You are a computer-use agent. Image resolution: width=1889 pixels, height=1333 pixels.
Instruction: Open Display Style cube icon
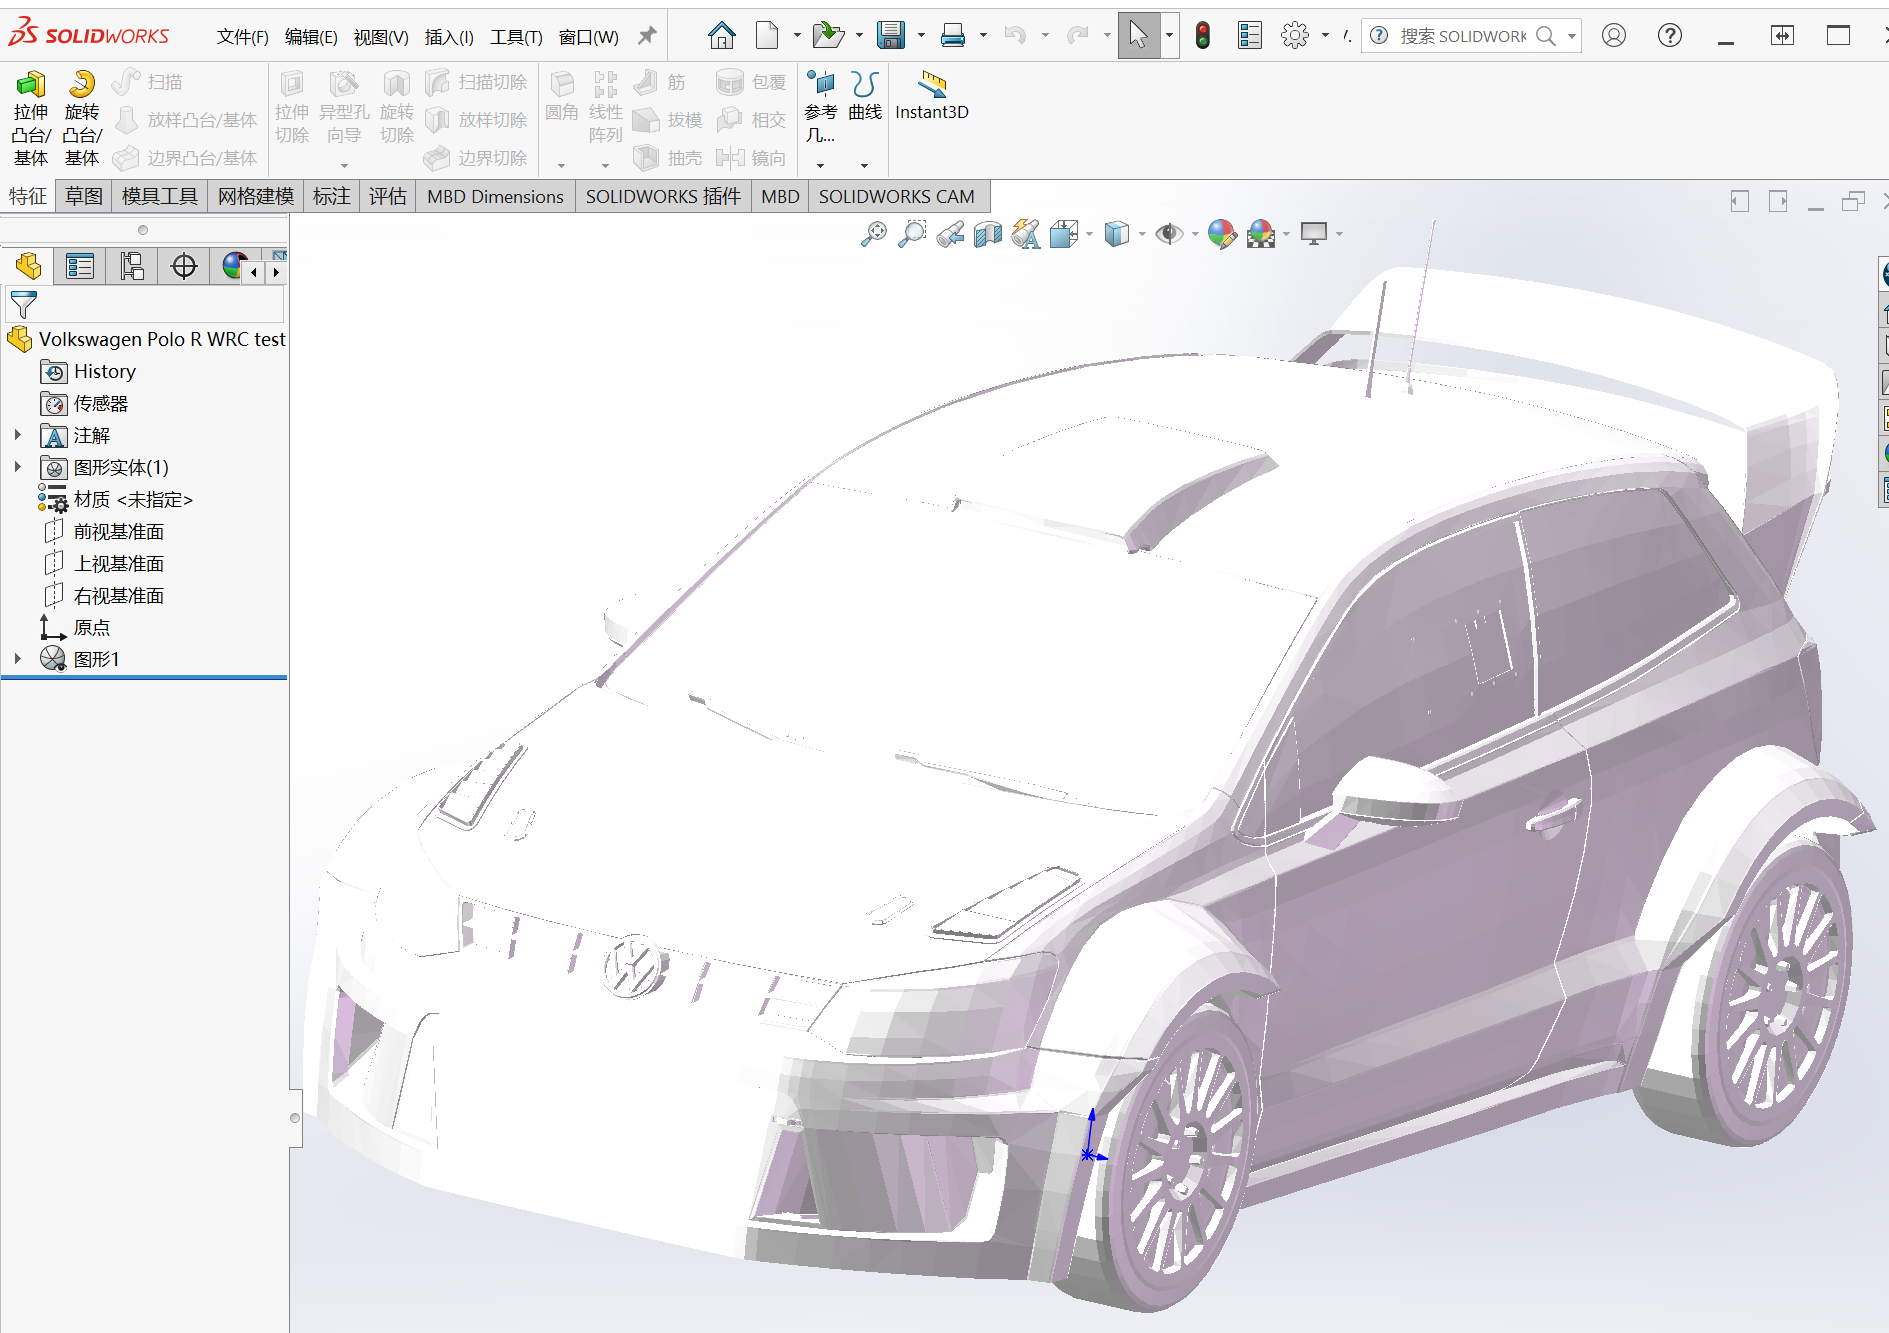(x=1117, y=234)
